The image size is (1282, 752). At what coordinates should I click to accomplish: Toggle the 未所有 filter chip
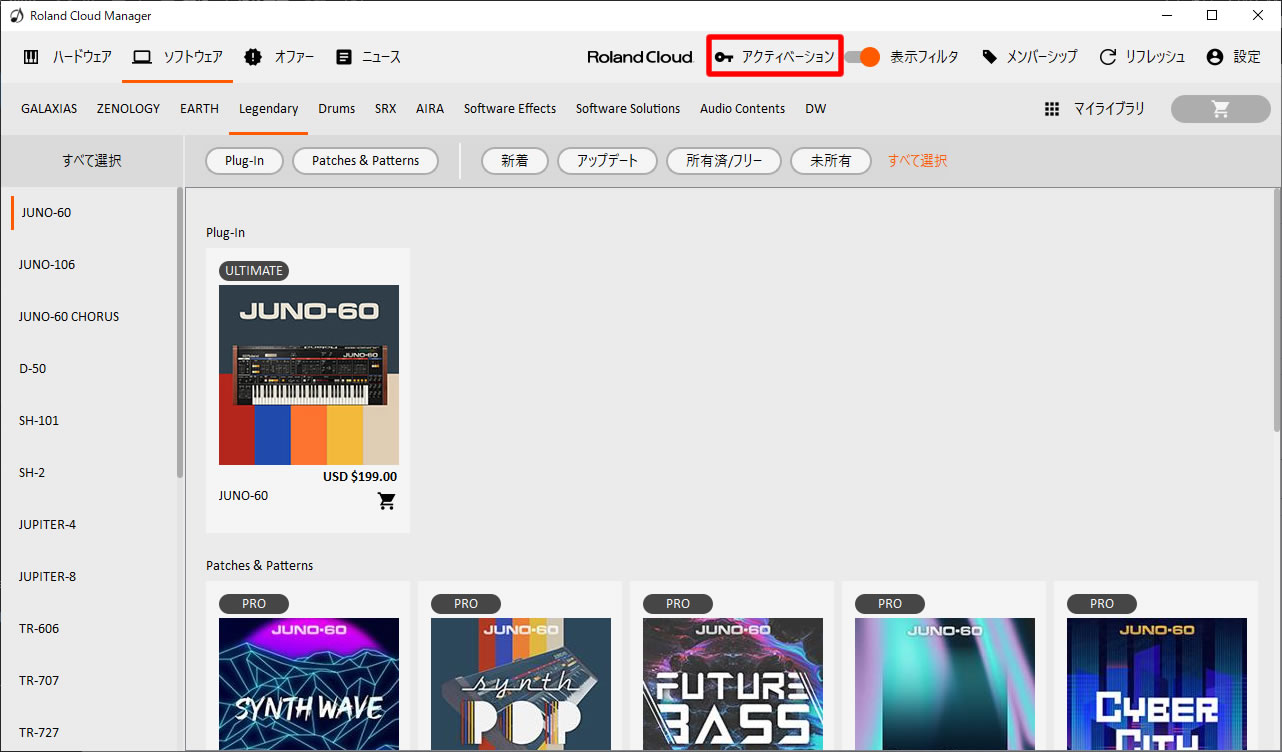pyautogui.click(x=831, y=160)
